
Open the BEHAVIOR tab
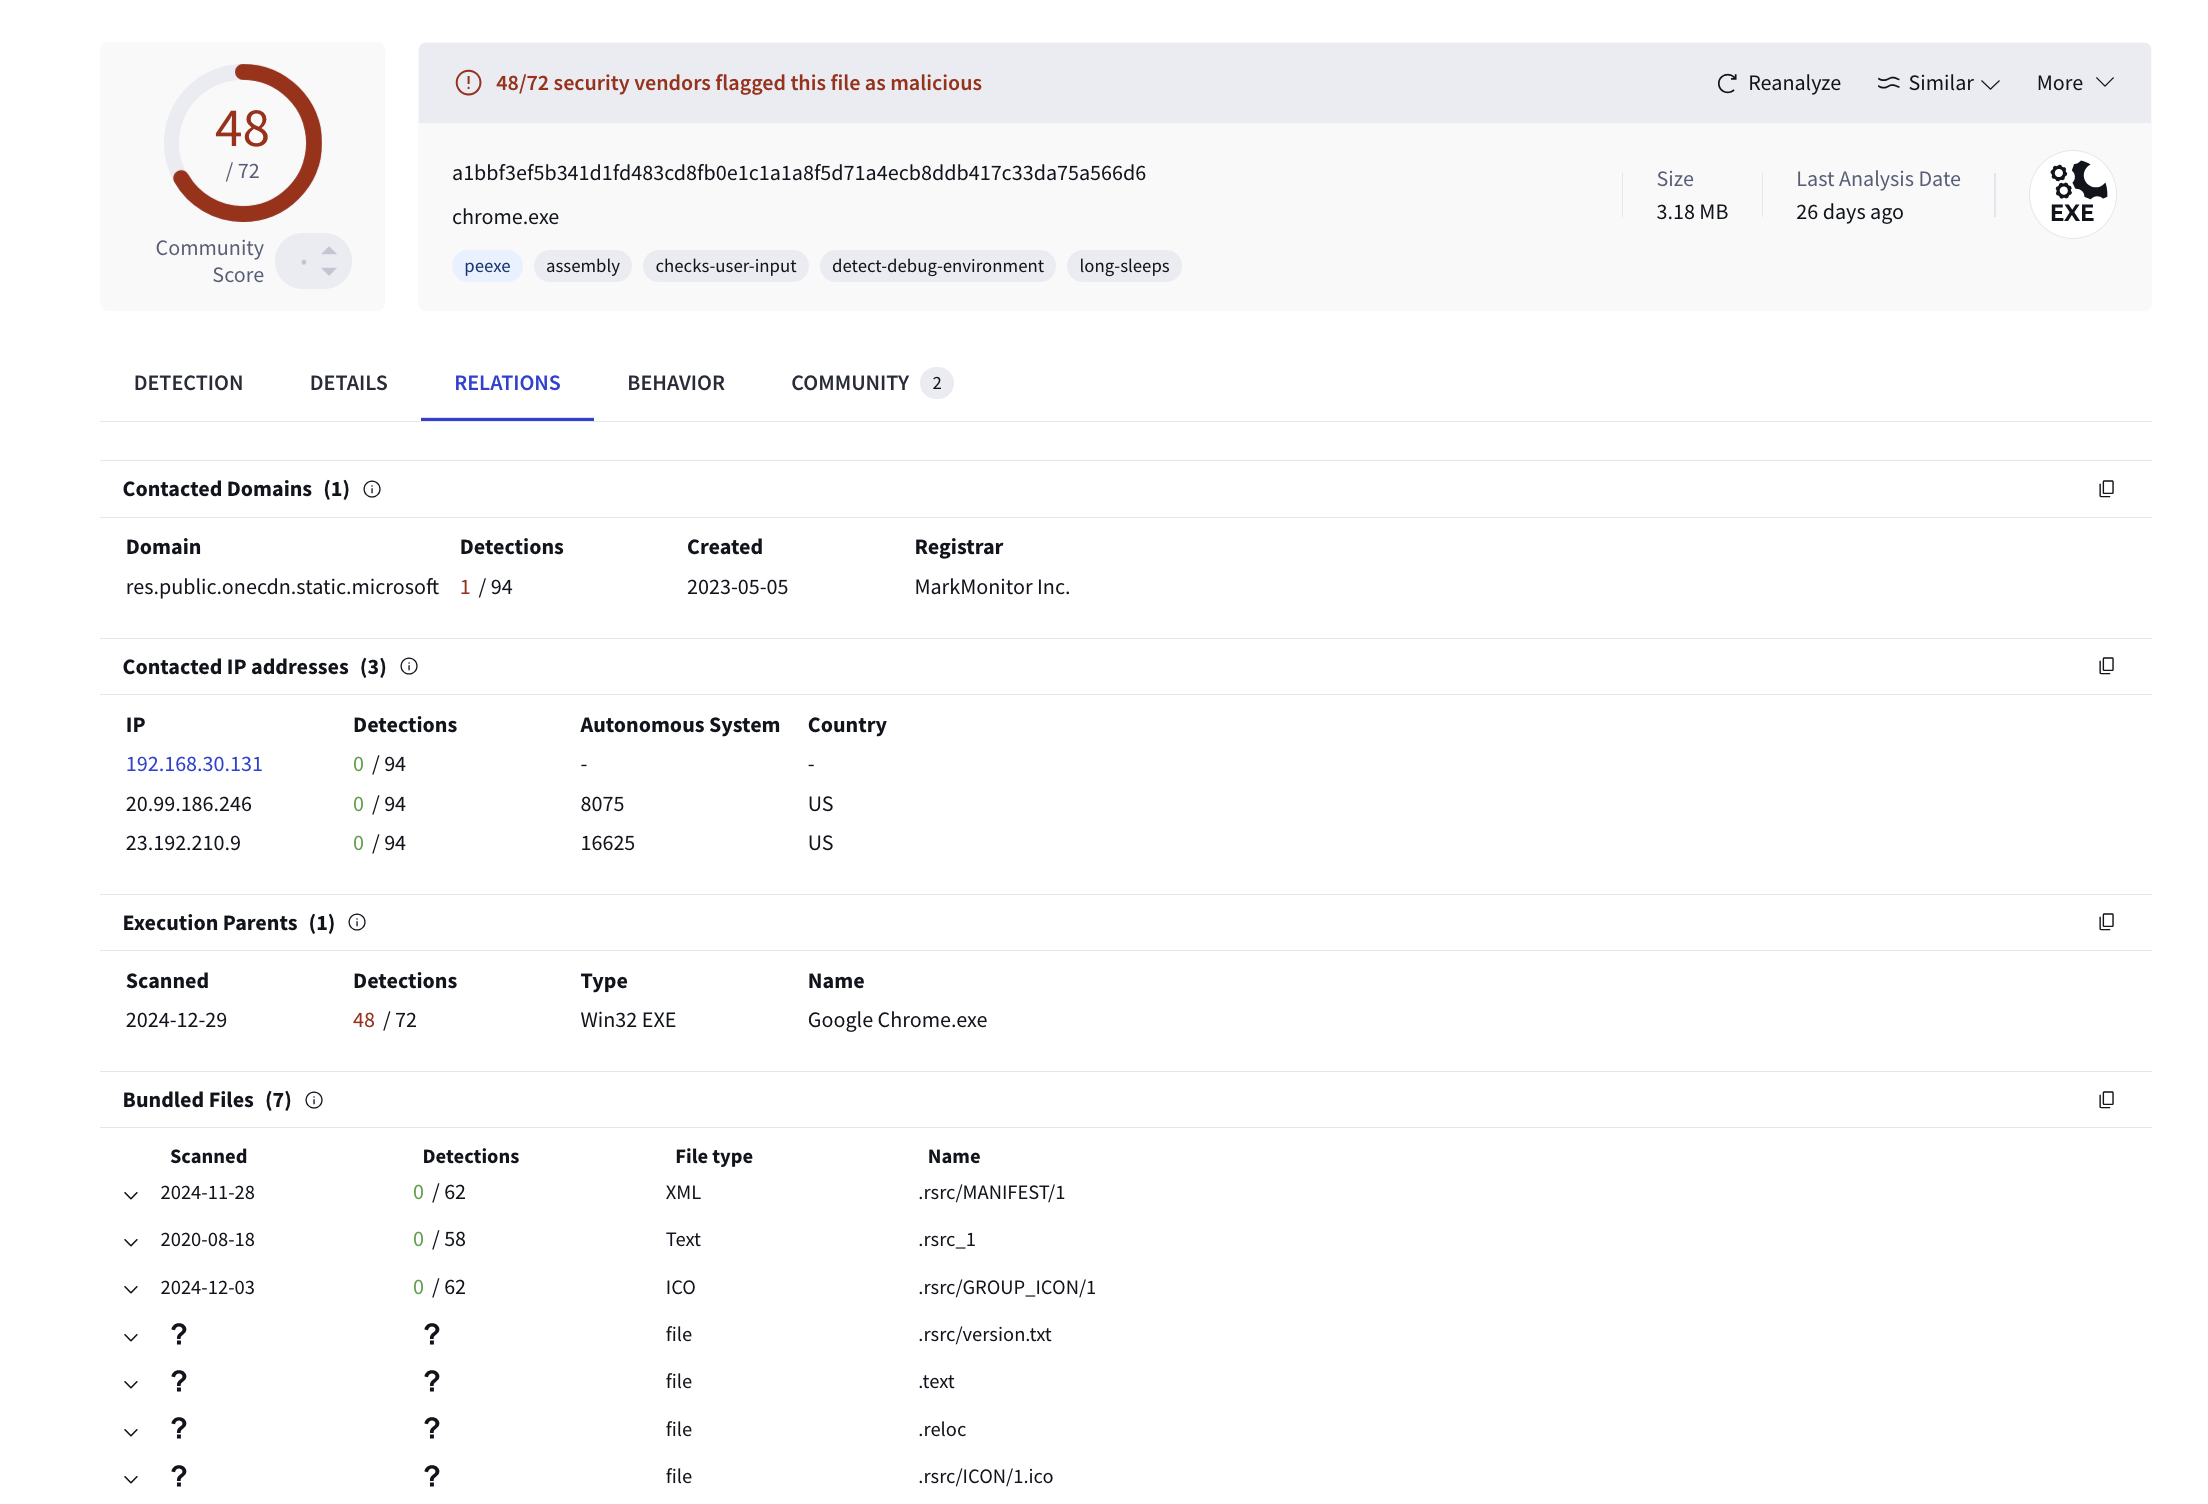[676, 383]
